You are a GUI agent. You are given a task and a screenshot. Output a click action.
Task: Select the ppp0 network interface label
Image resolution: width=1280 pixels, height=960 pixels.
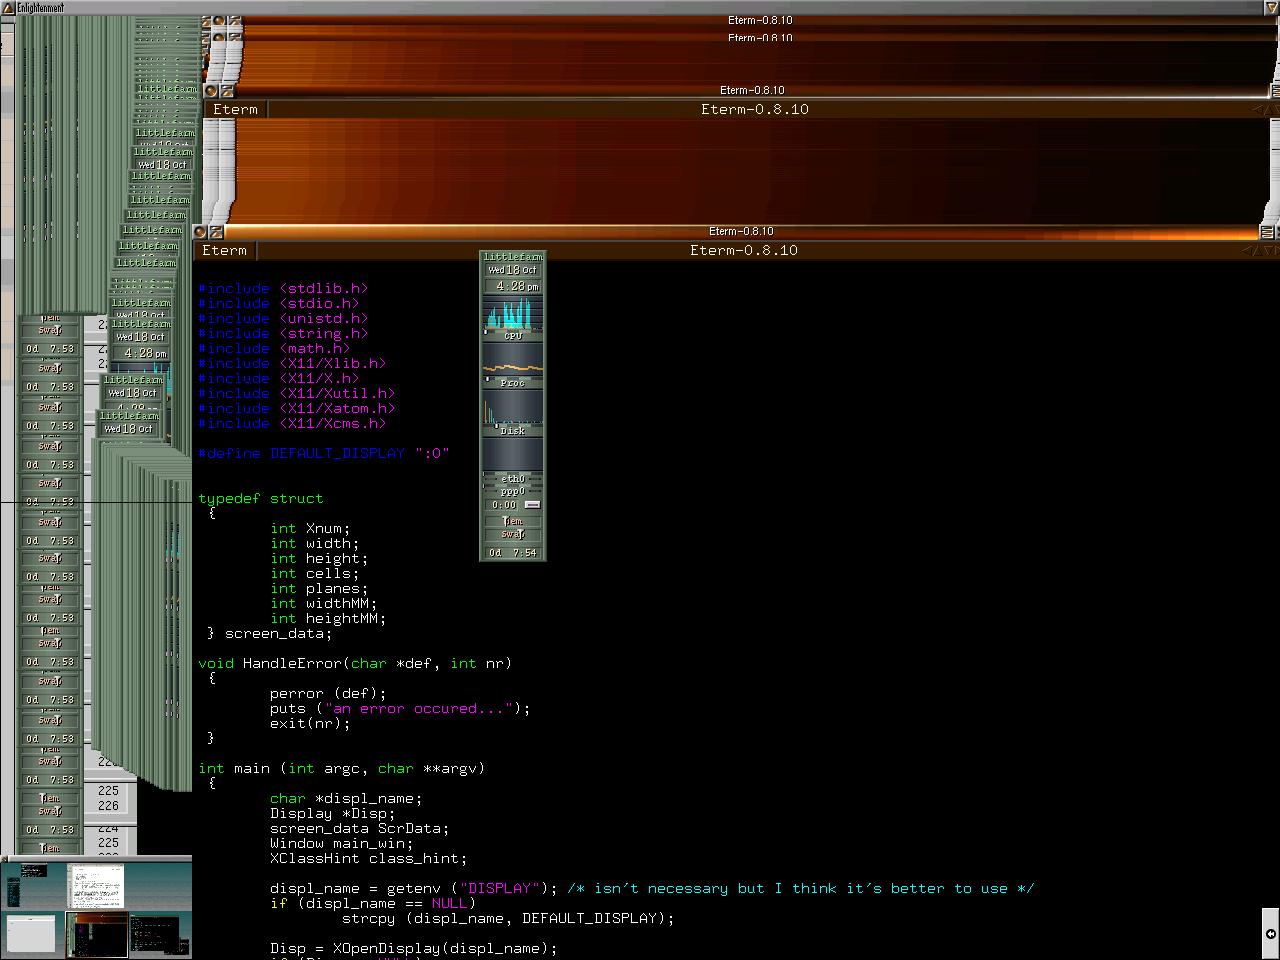click(513, 491)
